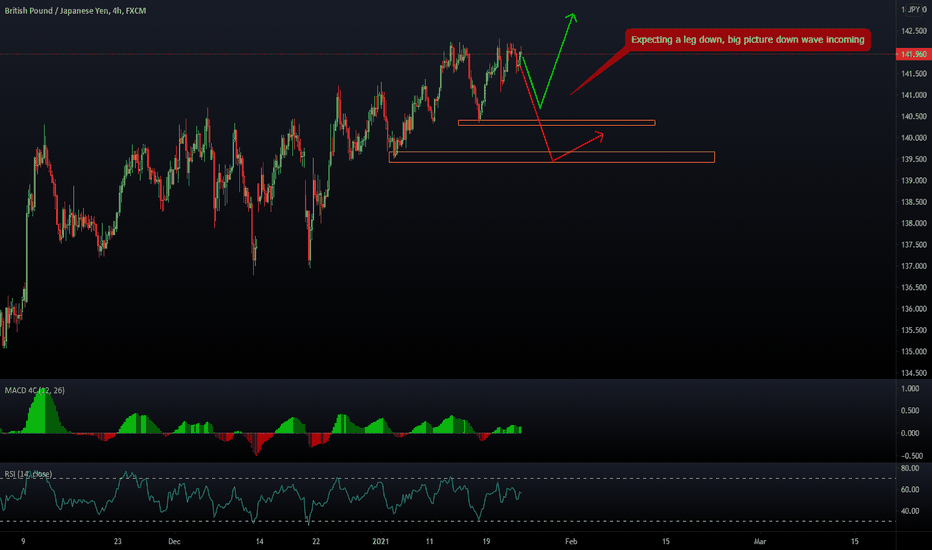
Task: Select the 'Expecting a leg down' callout note
Action: click(x=747, y=40)
